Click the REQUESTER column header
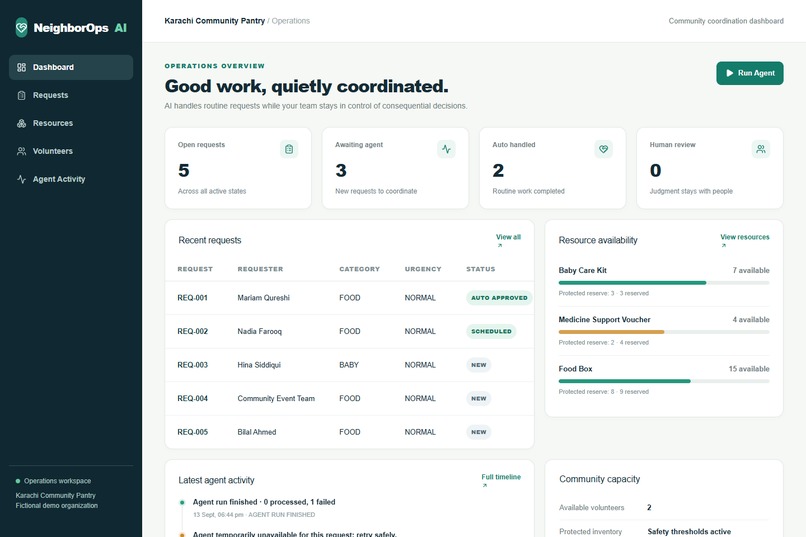The image size is (806, 537). click(260, 269)
